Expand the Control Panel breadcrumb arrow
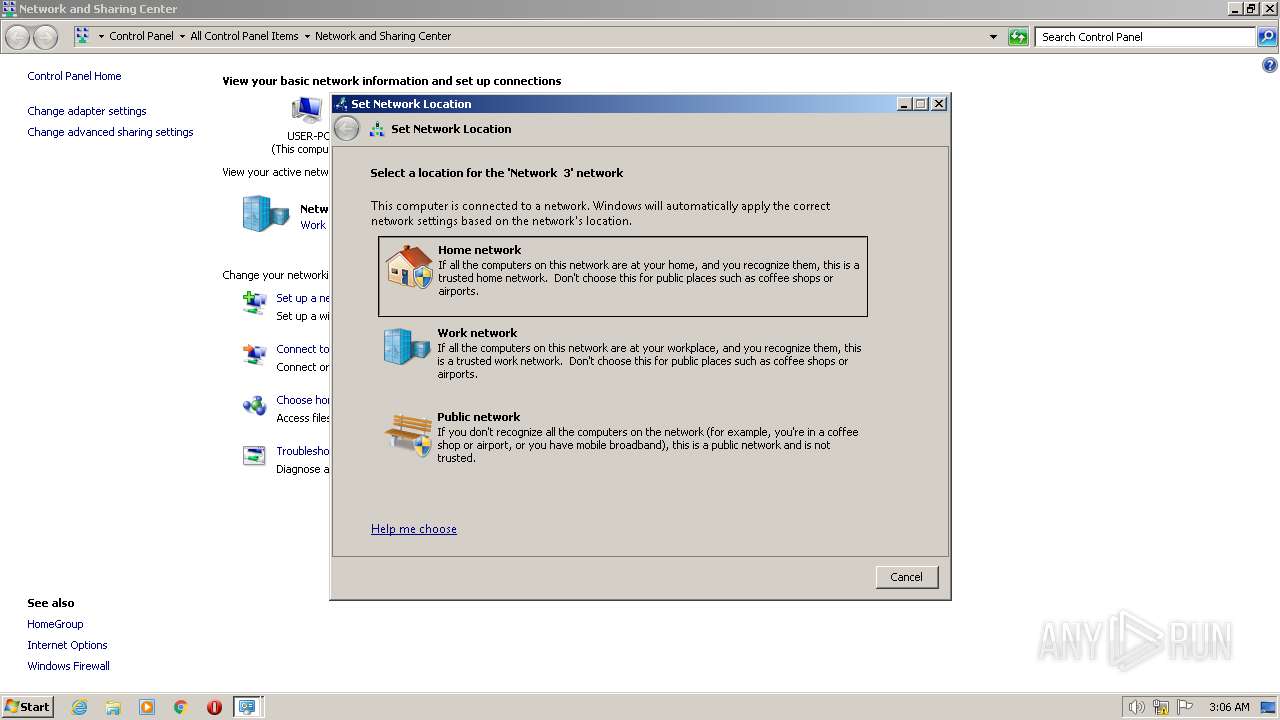 (182, 36)
